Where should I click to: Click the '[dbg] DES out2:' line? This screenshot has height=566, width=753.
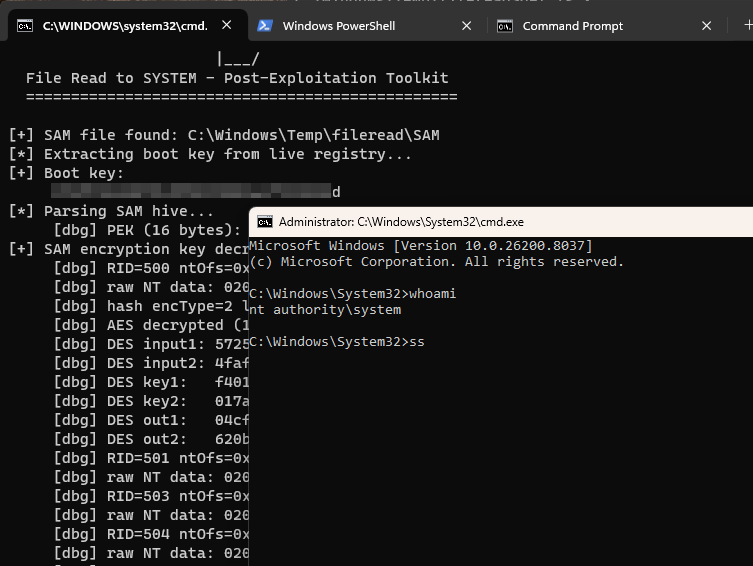pos(151,439)
